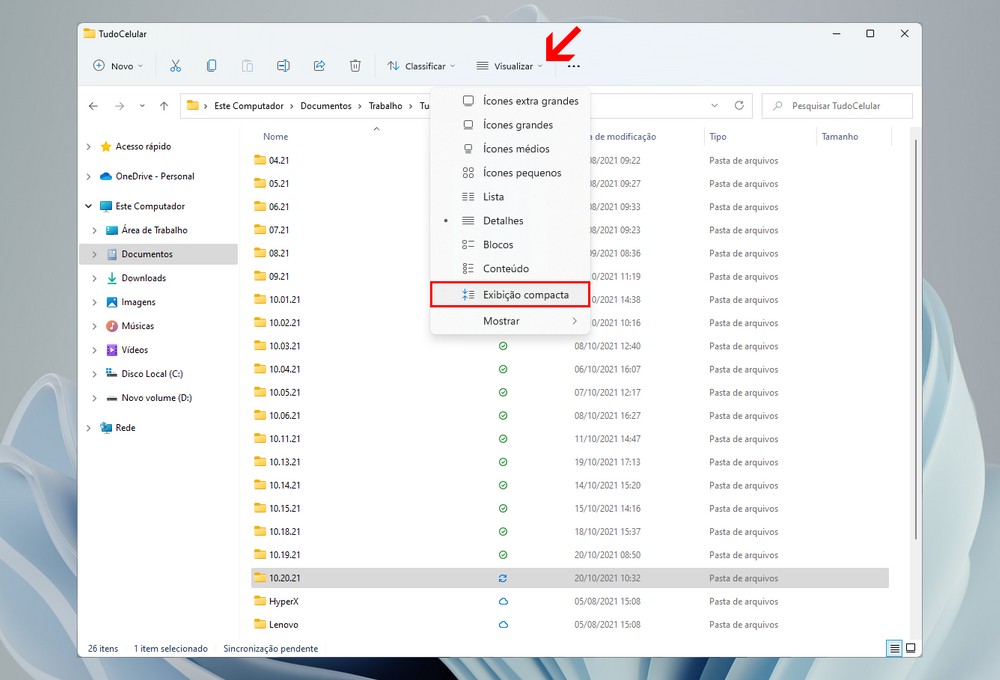Click Documentos in breadcrumb path
Screen dimensions: 1000x680
(326, 106)
